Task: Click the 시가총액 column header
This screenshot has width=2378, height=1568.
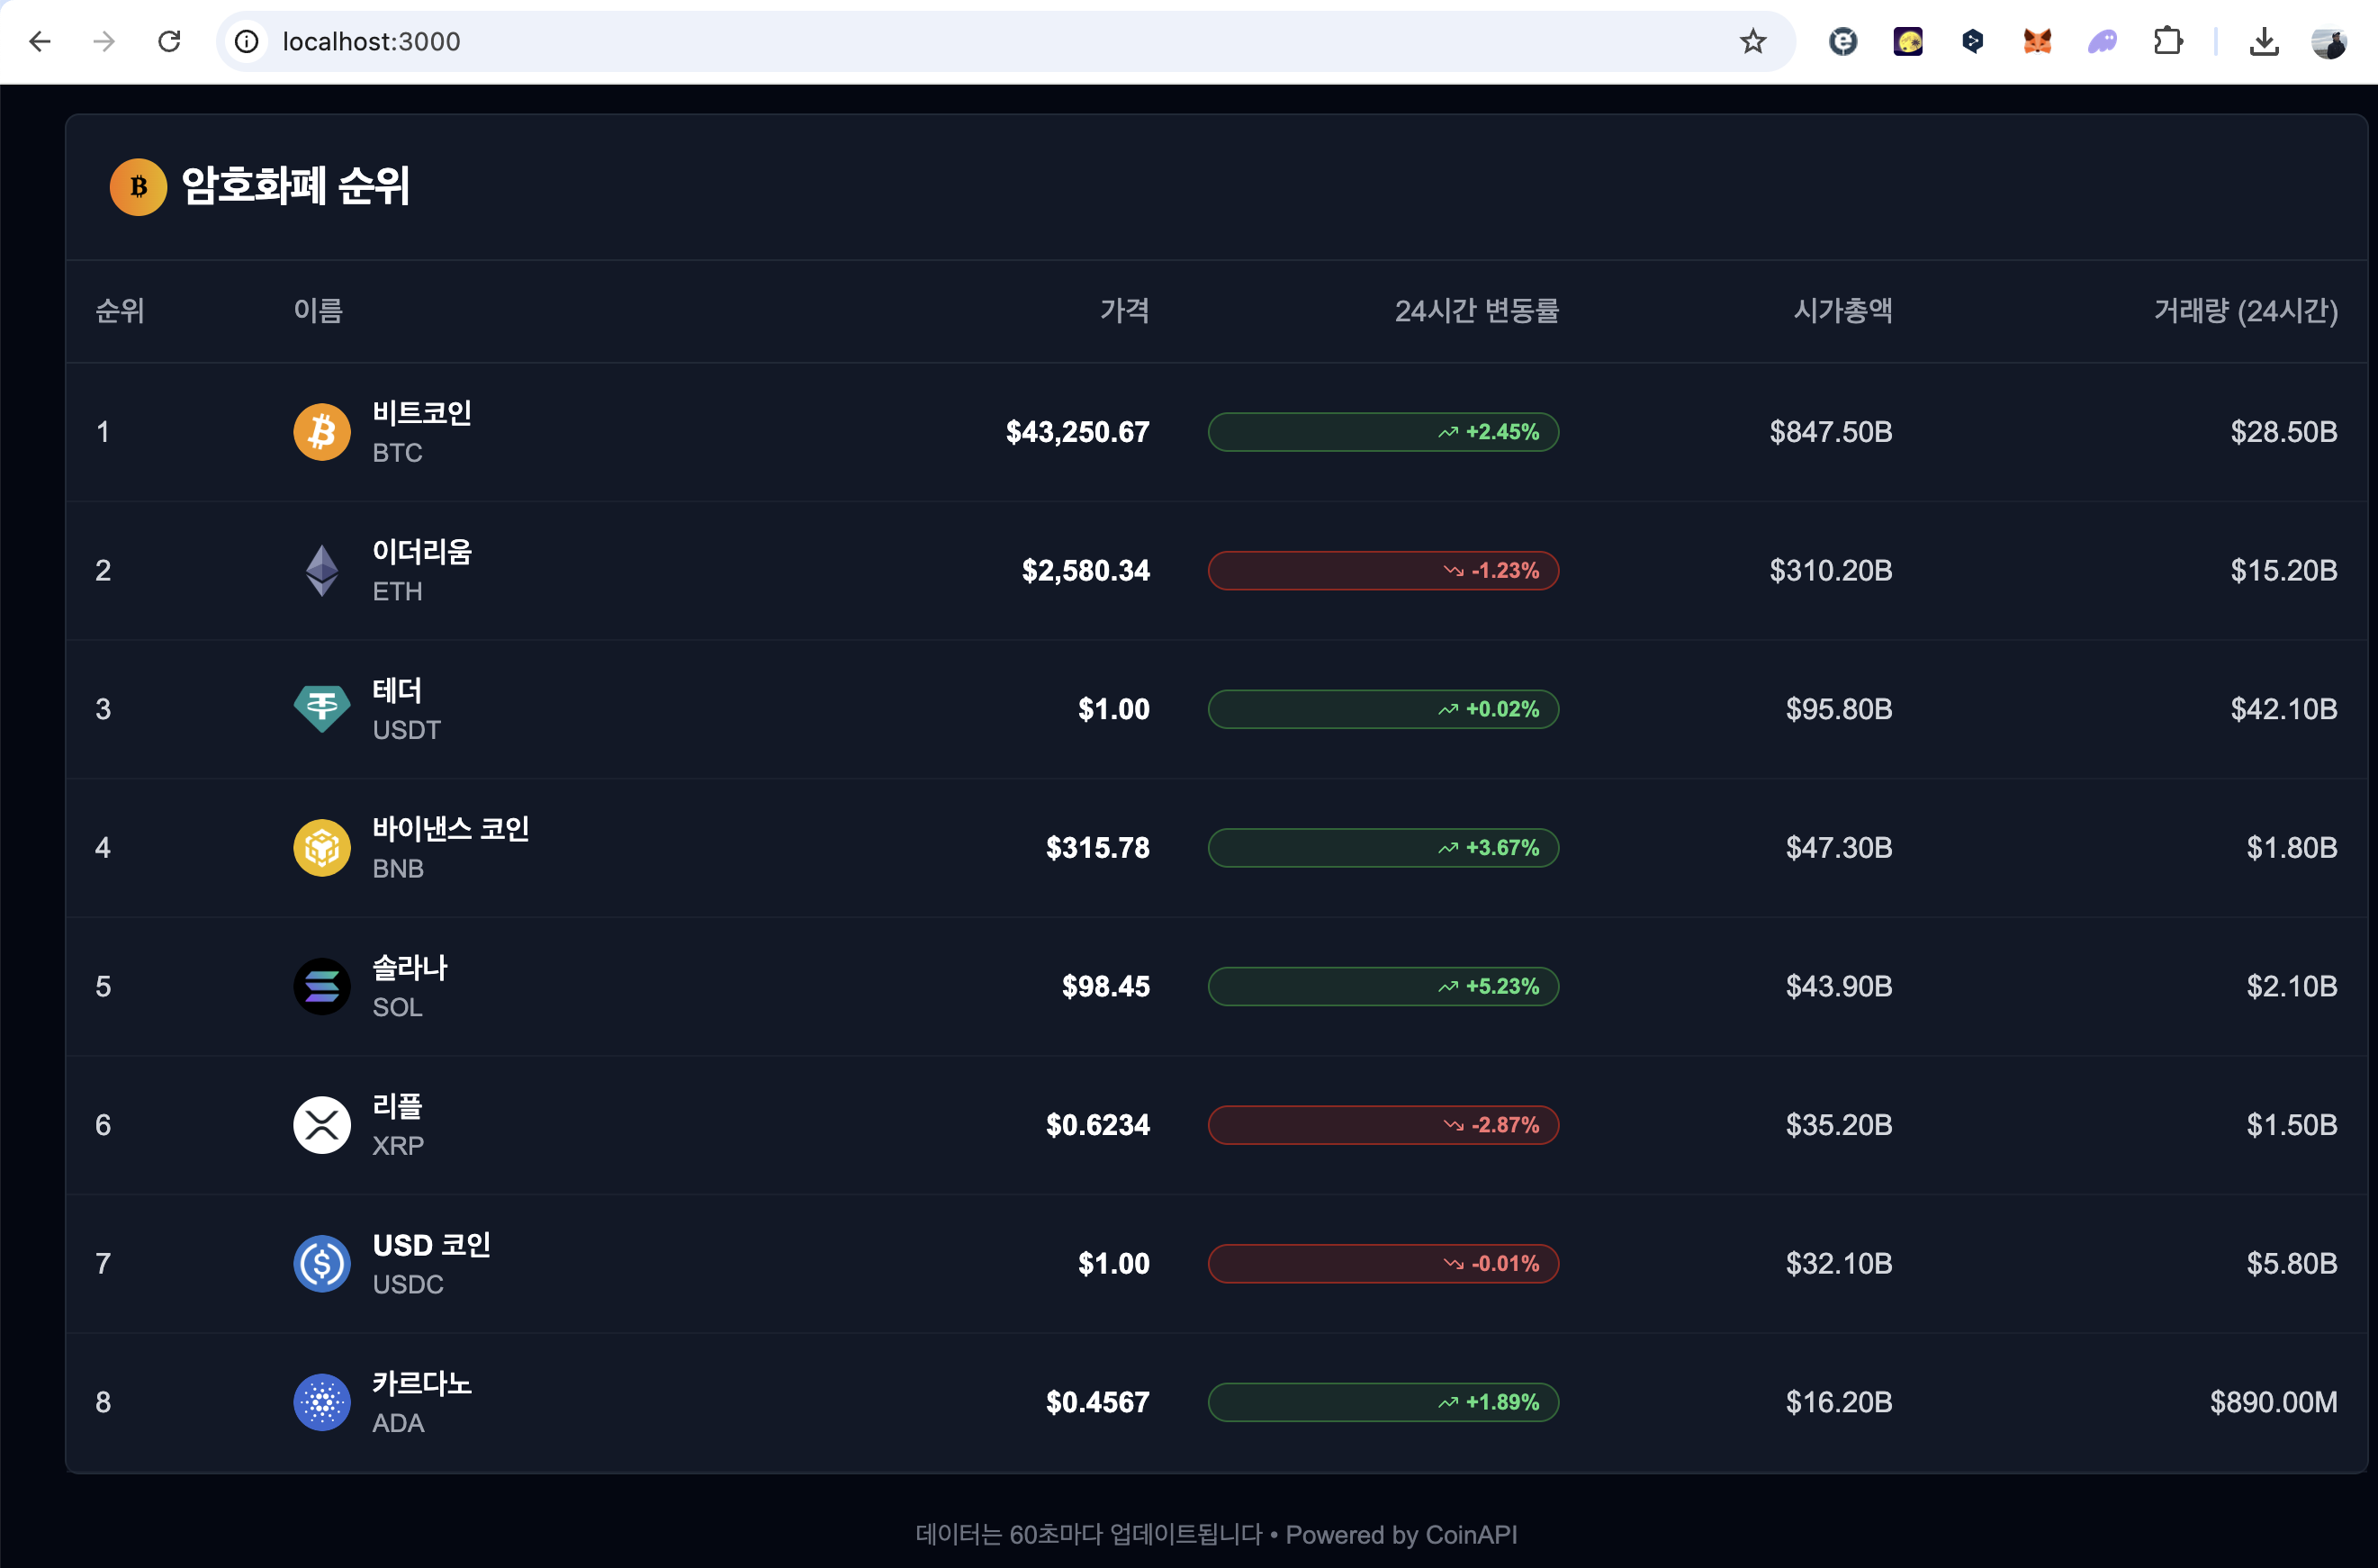Action: tap(1842, 311)
